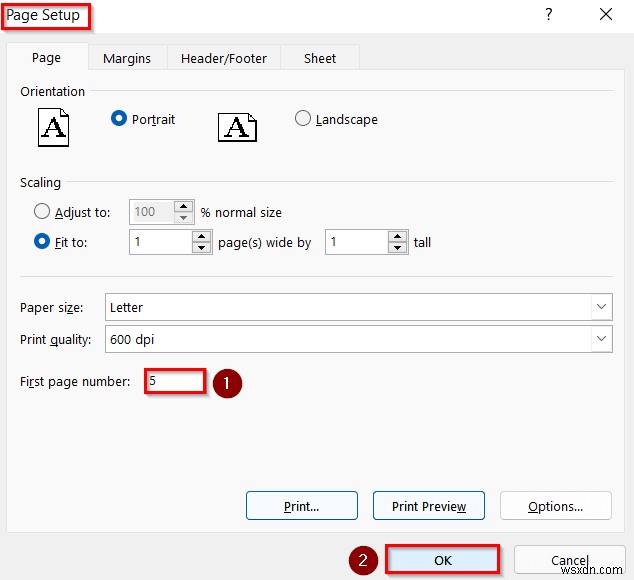Switch to the Page tab
The height and width of the screenshot is (580, 634).
(46, 58)
